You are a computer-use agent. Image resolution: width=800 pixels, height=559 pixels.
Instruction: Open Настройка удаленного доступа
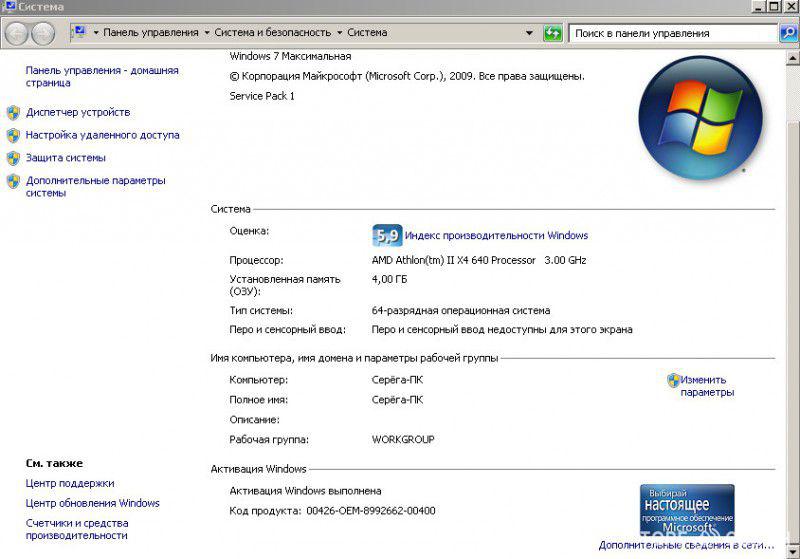[103, 135]
